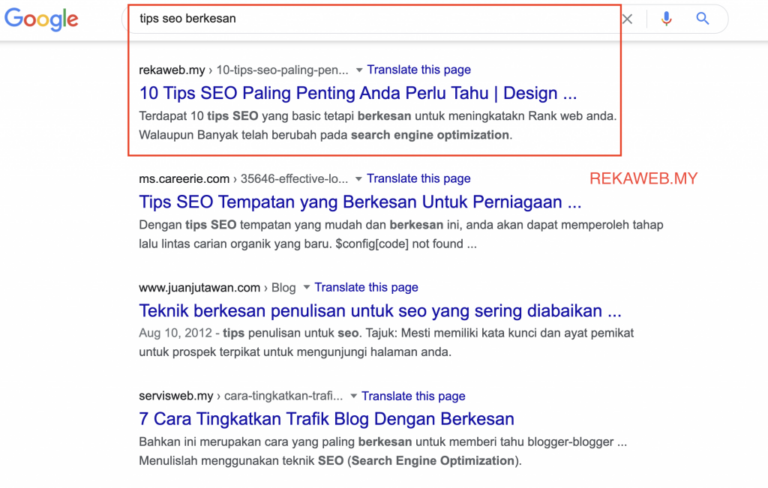Click the servisweb.my breadcrumb URL
The image size is (768, 488).
click(x=240, y=396)
